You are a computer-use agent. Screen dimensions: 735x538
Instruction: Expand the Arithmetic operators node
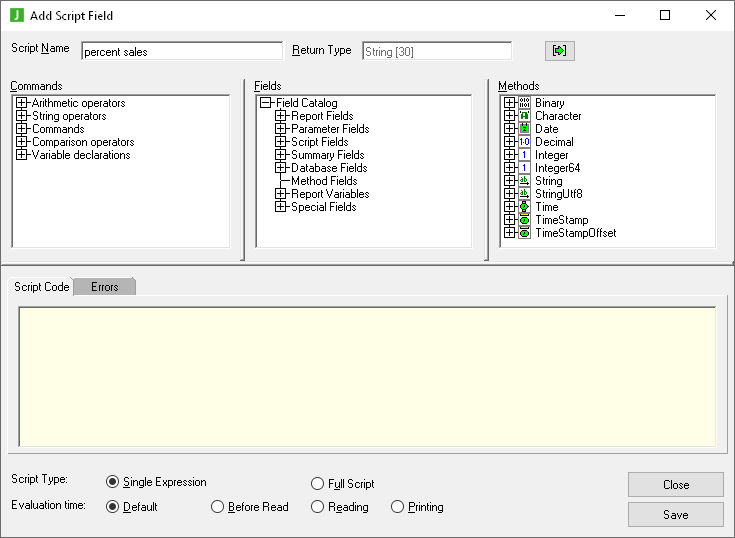tap(22, 103)
